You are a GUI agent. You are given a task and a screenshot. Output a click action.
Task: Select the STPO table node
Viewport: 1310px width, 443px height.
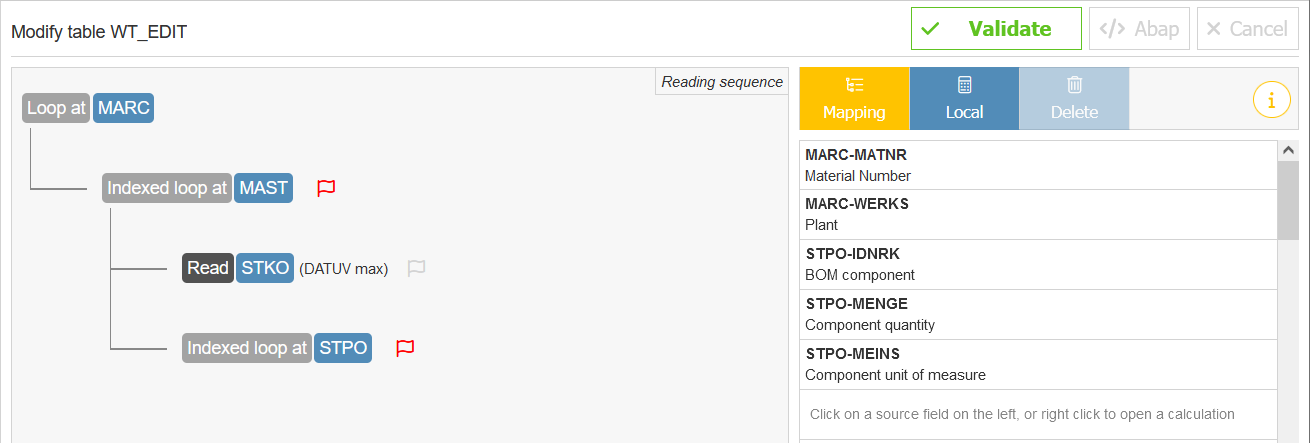point(343,348)
